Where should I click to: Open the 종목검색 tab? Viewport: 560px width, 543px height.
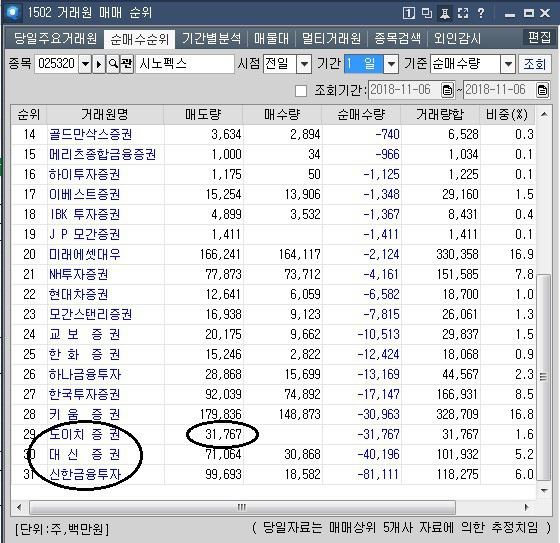point(398,38)
